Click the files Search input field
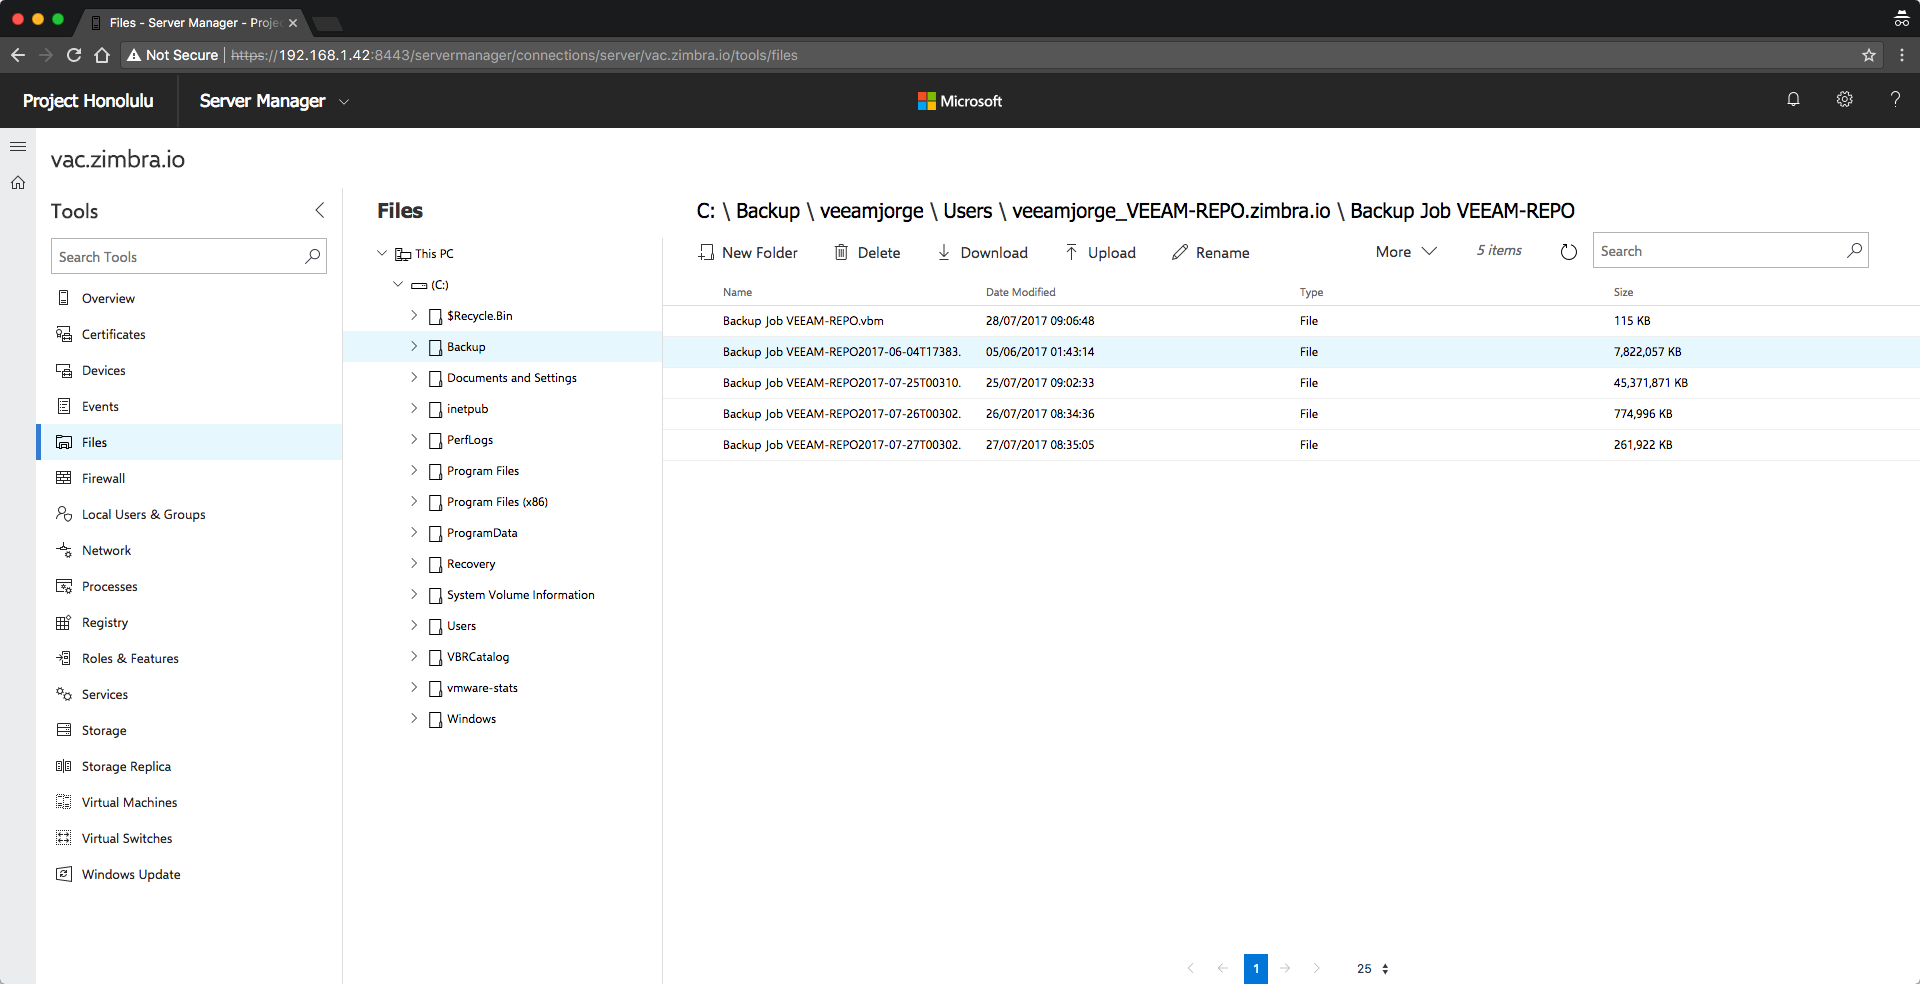Screen dimensions: 1920x984 click(1719, 251)
